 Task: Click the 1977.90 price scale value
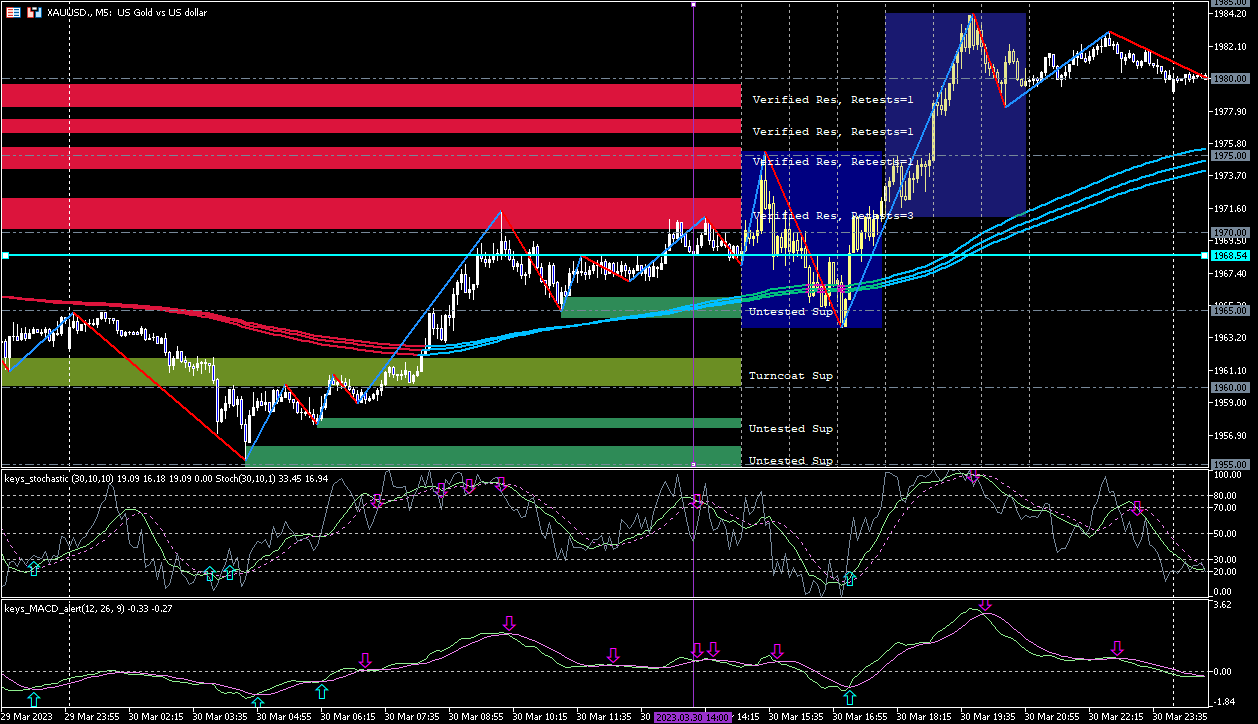pos(1228,112)
